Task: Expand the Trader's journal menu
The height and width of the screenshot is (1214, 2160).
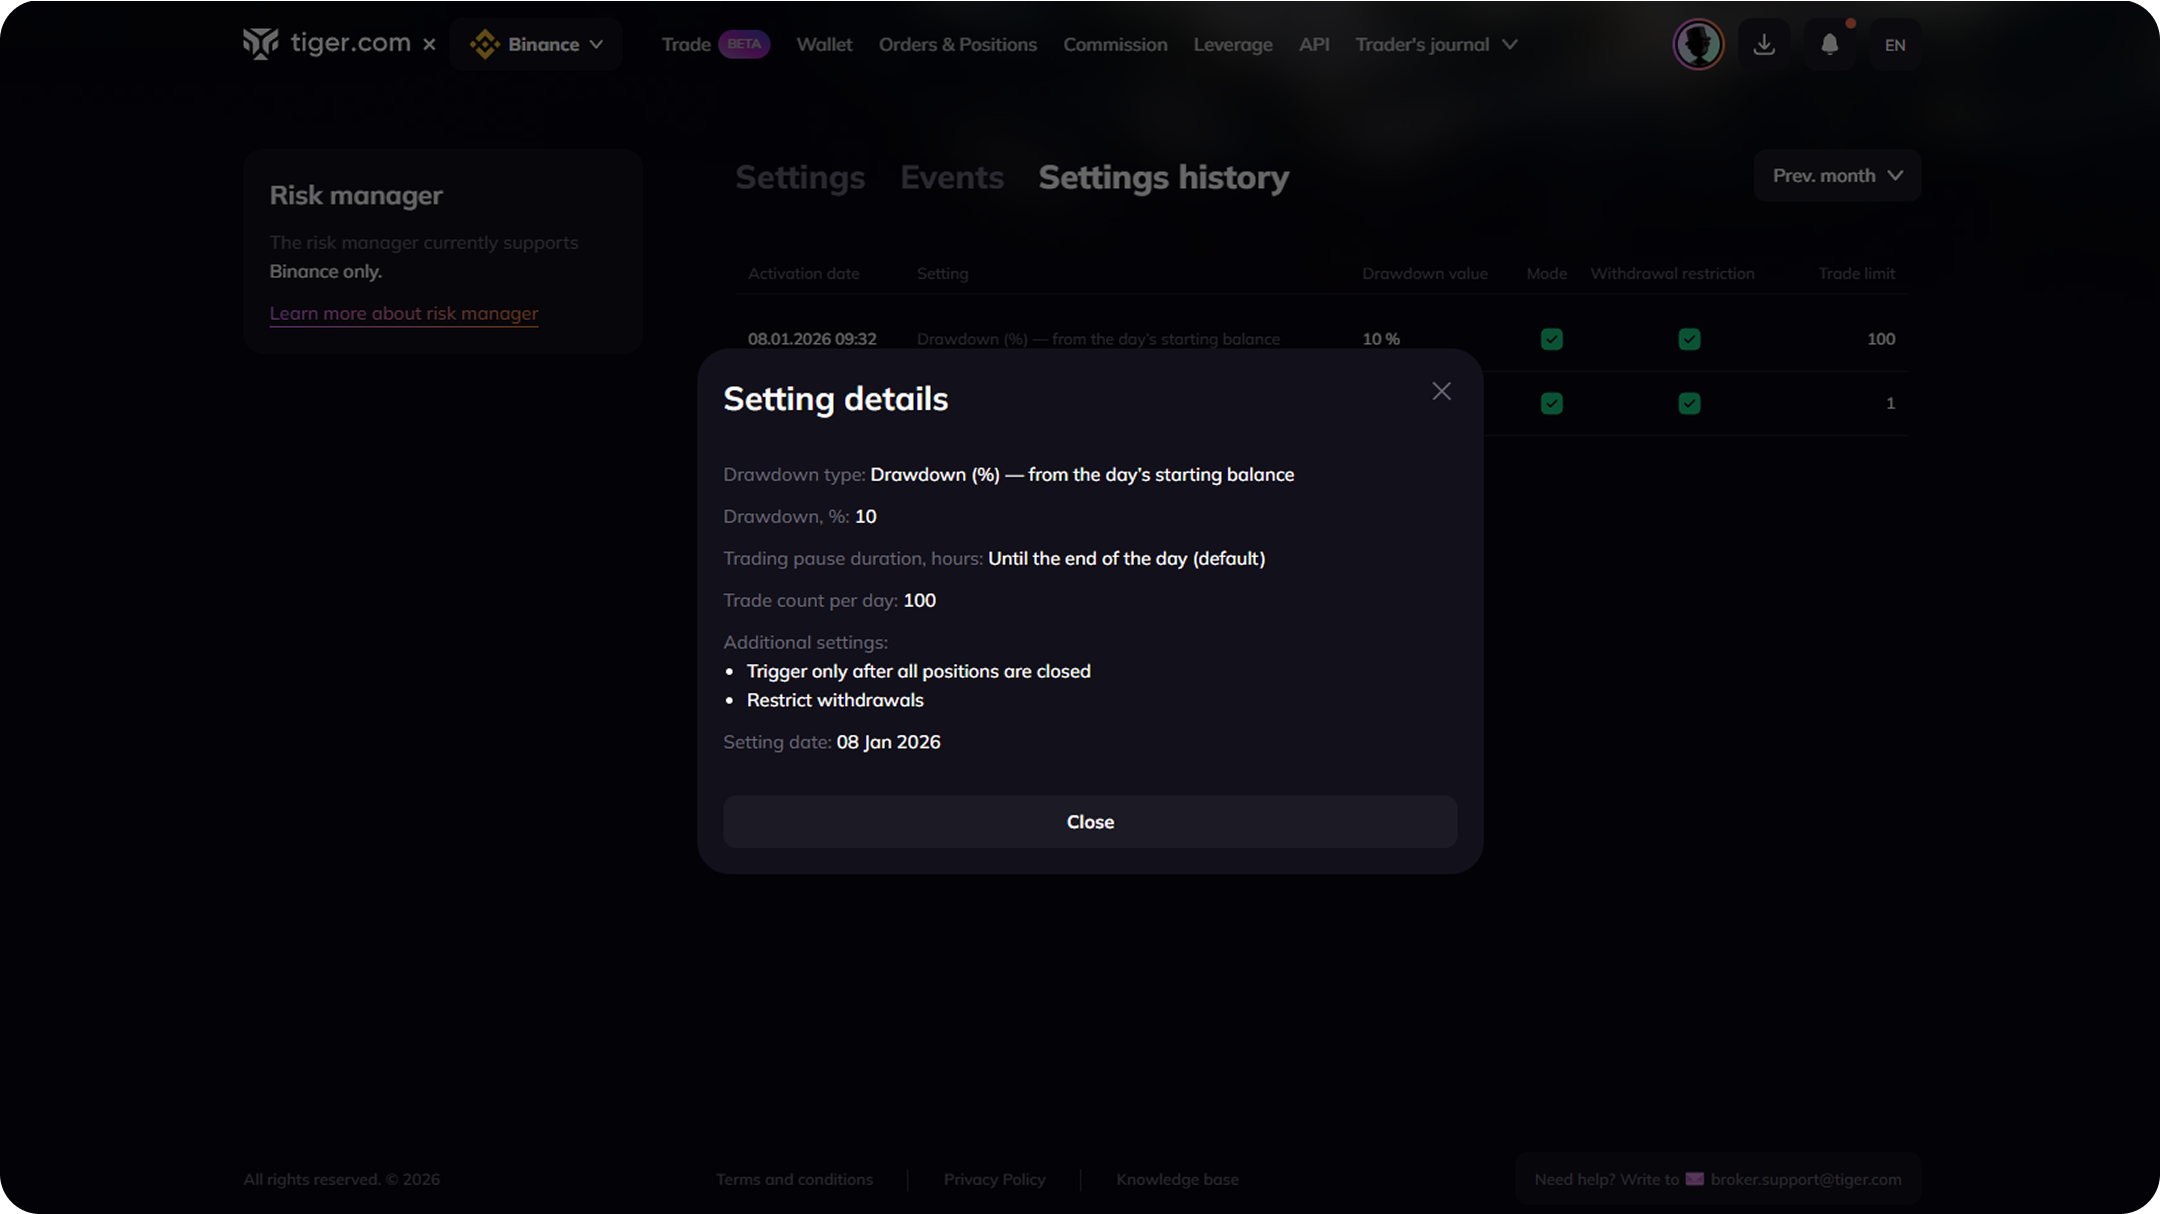Action: point(1436,44)
